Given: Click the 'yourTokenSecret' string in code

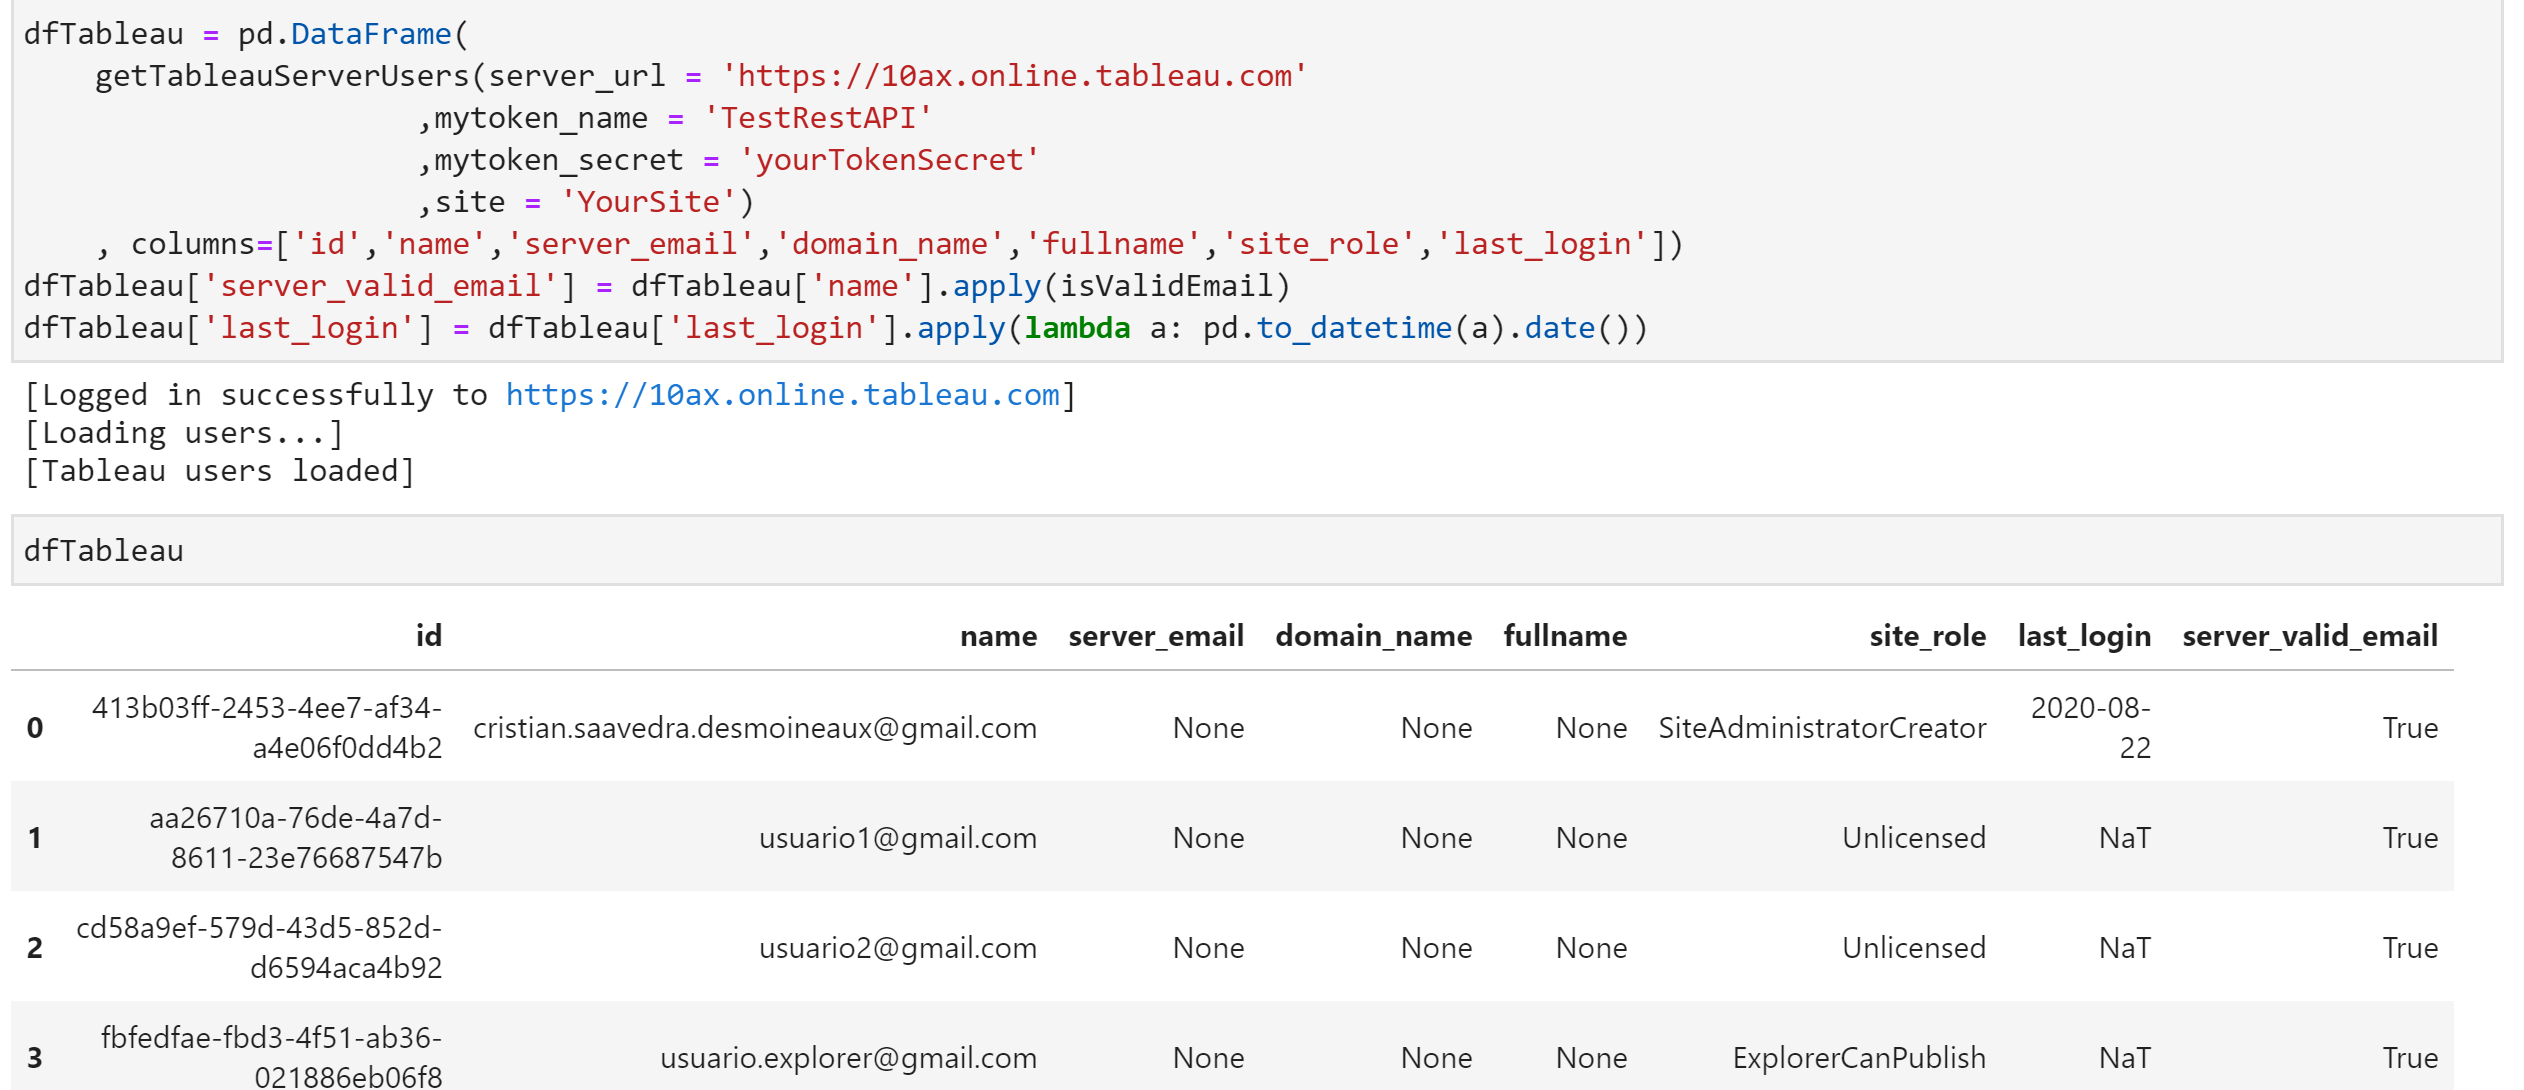Looking at the screenshot, I should [889, 160].
